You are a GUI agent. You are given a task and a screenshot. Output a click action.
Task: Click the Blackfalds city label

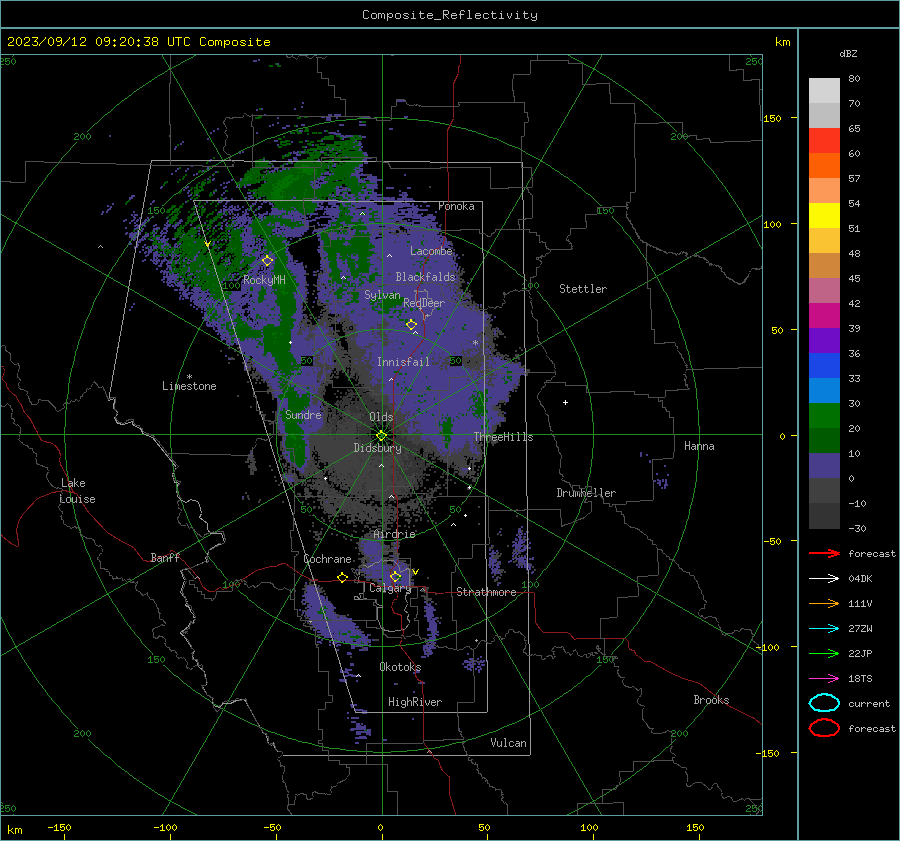pos(425,277)
